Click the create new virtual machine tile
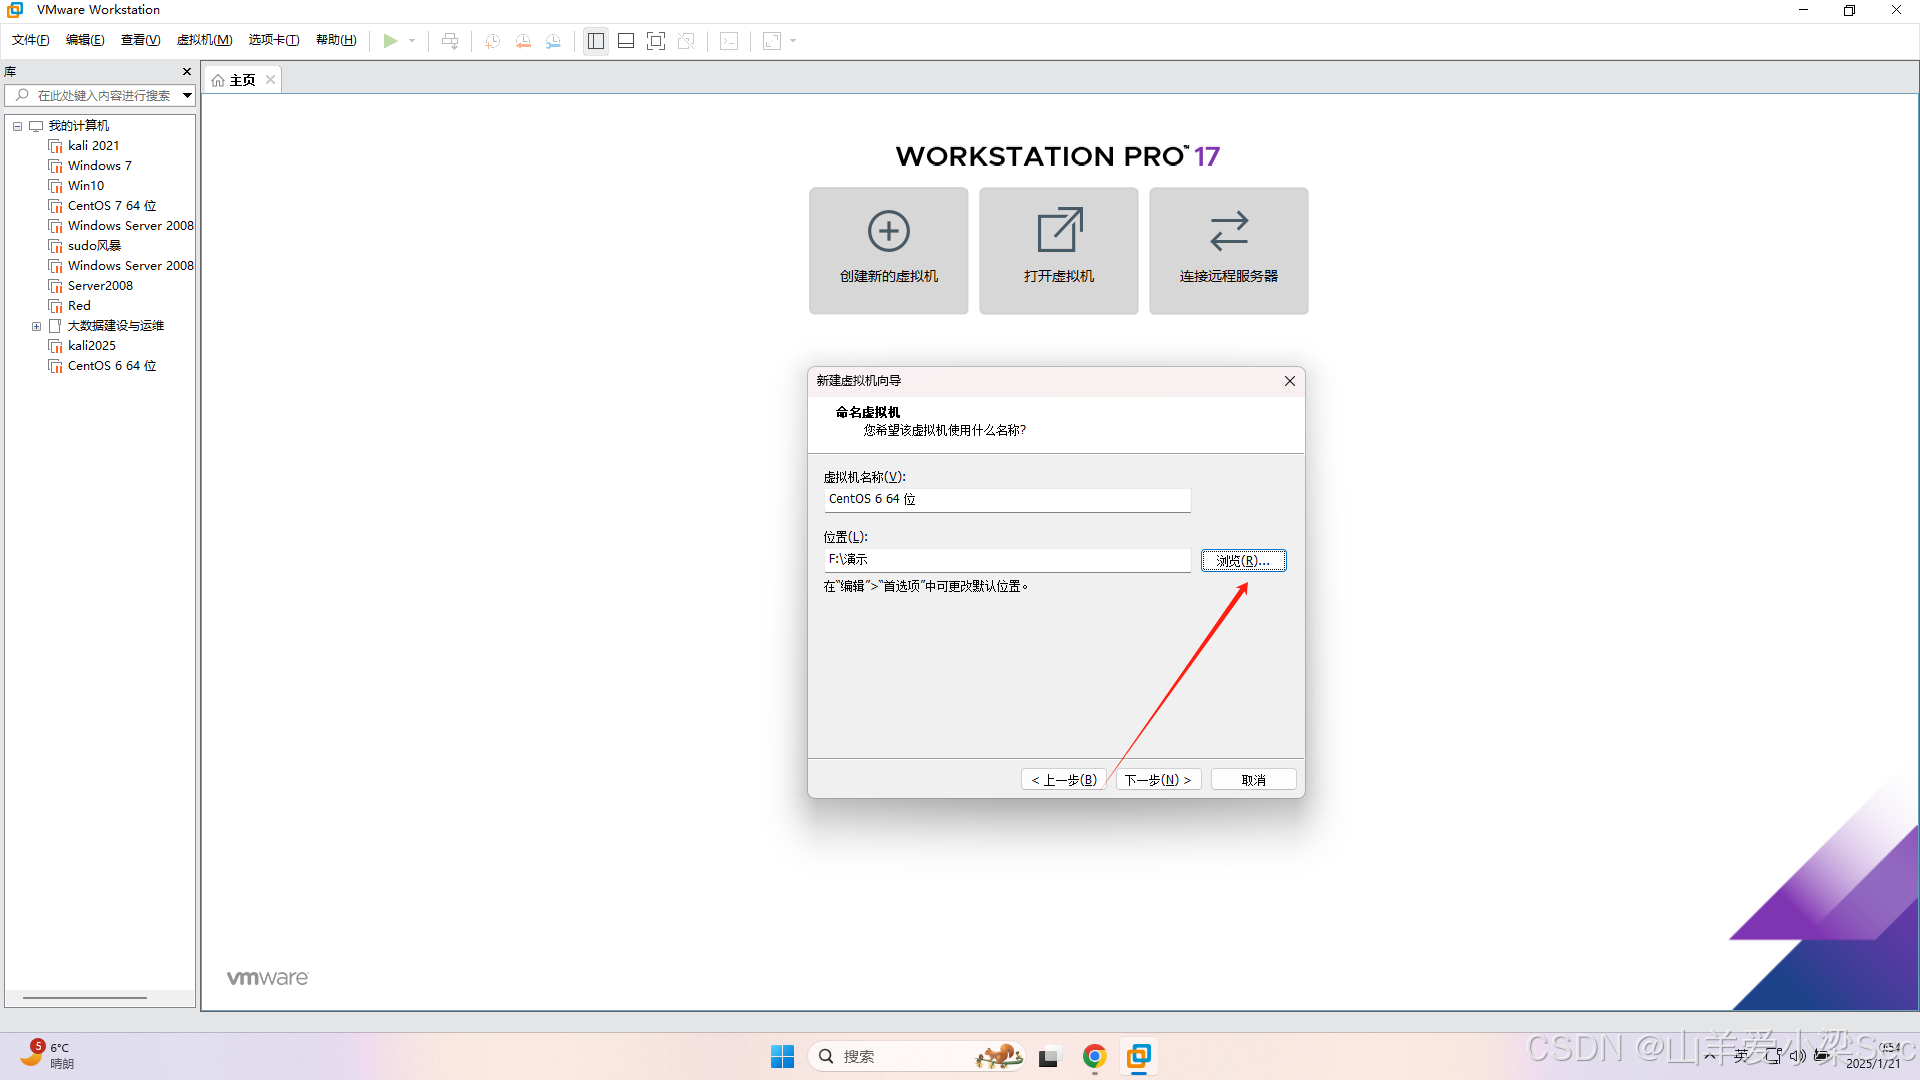 (888, 250)
